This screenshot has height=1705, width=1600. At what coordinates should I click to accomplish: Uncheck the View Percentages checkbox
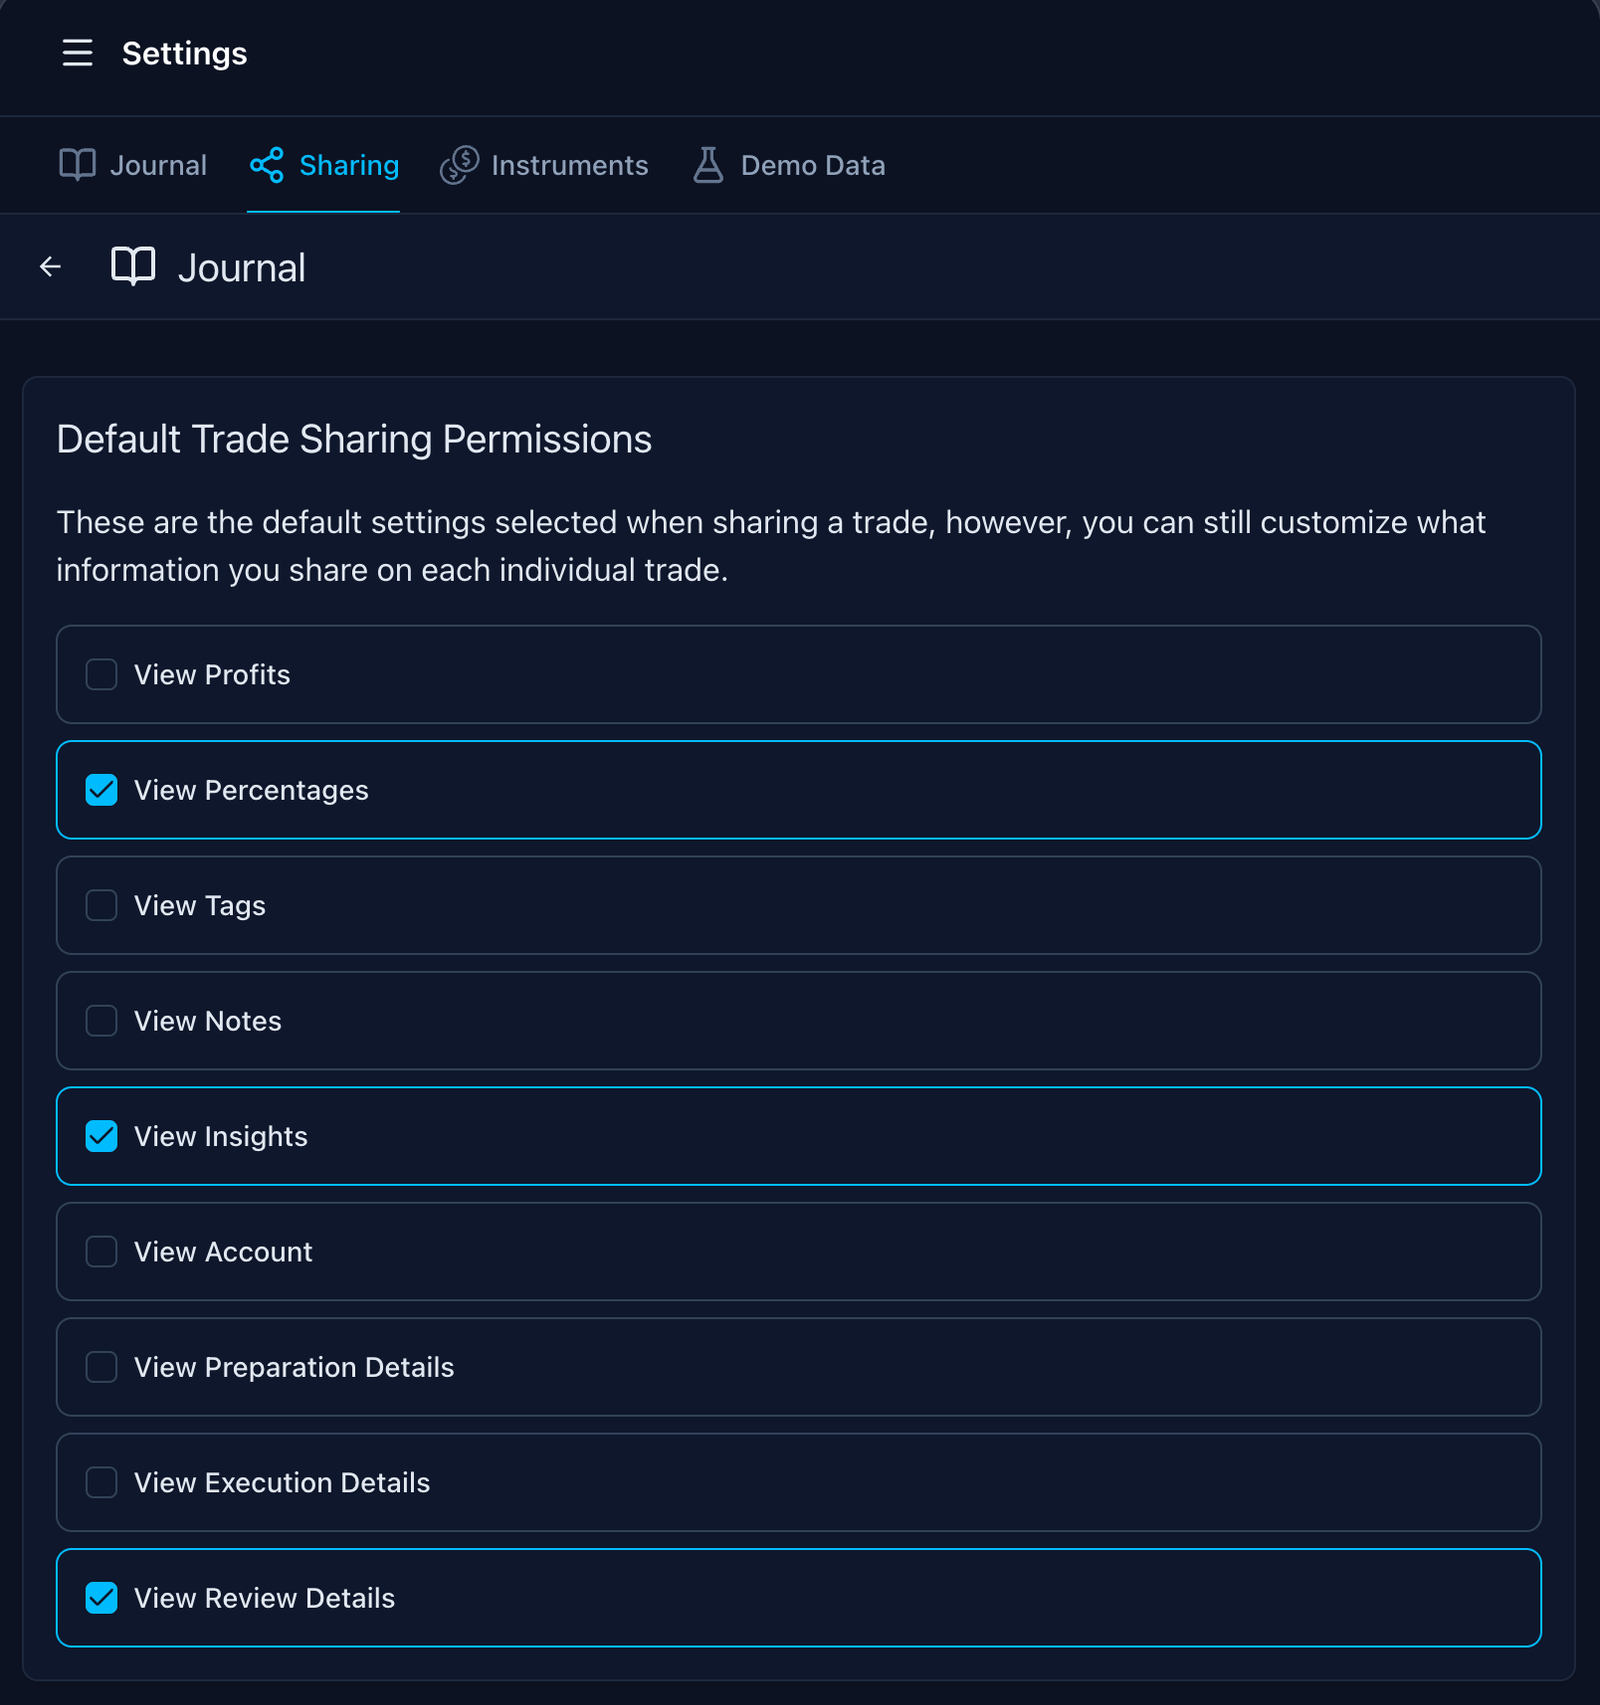click(x=102, y=790)
